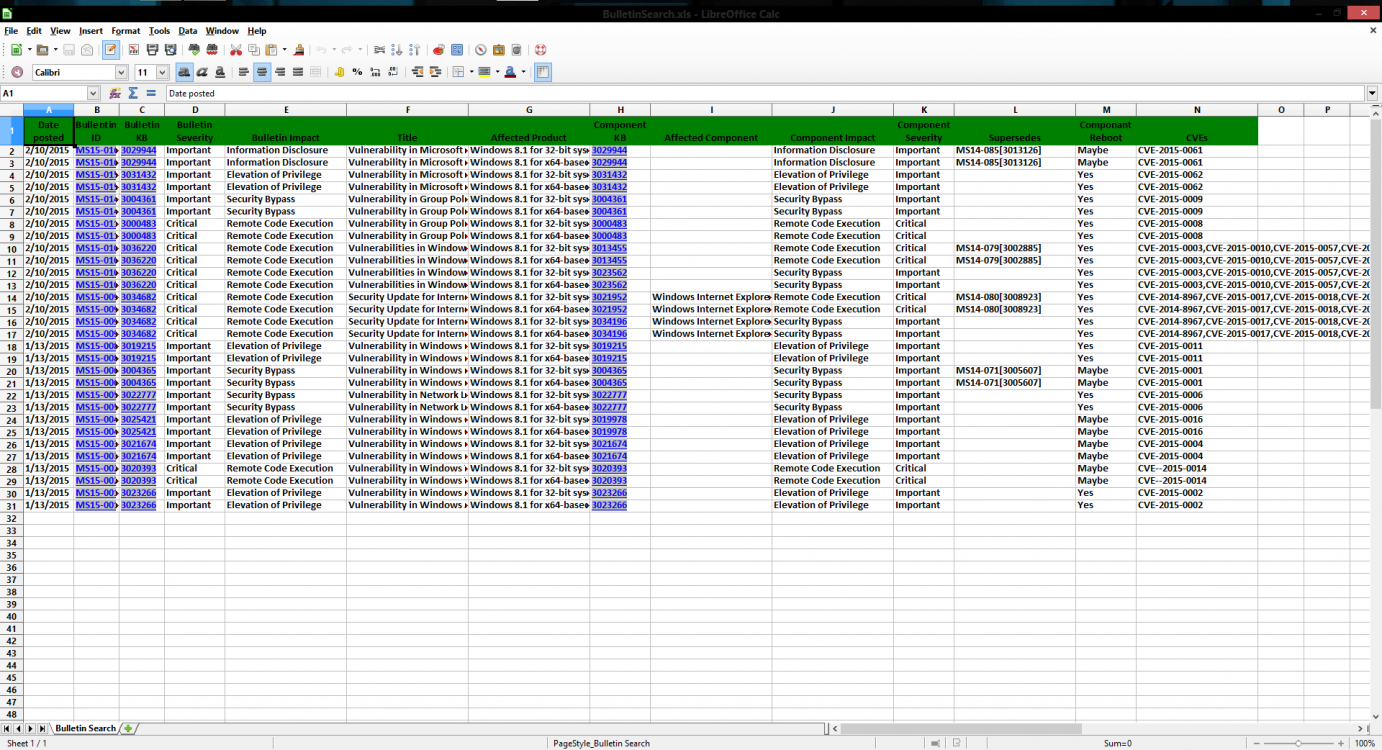This screenshot has height=750, width=1382.
Task: Click the Function equals icon
Action: click(x=151, y=93)
